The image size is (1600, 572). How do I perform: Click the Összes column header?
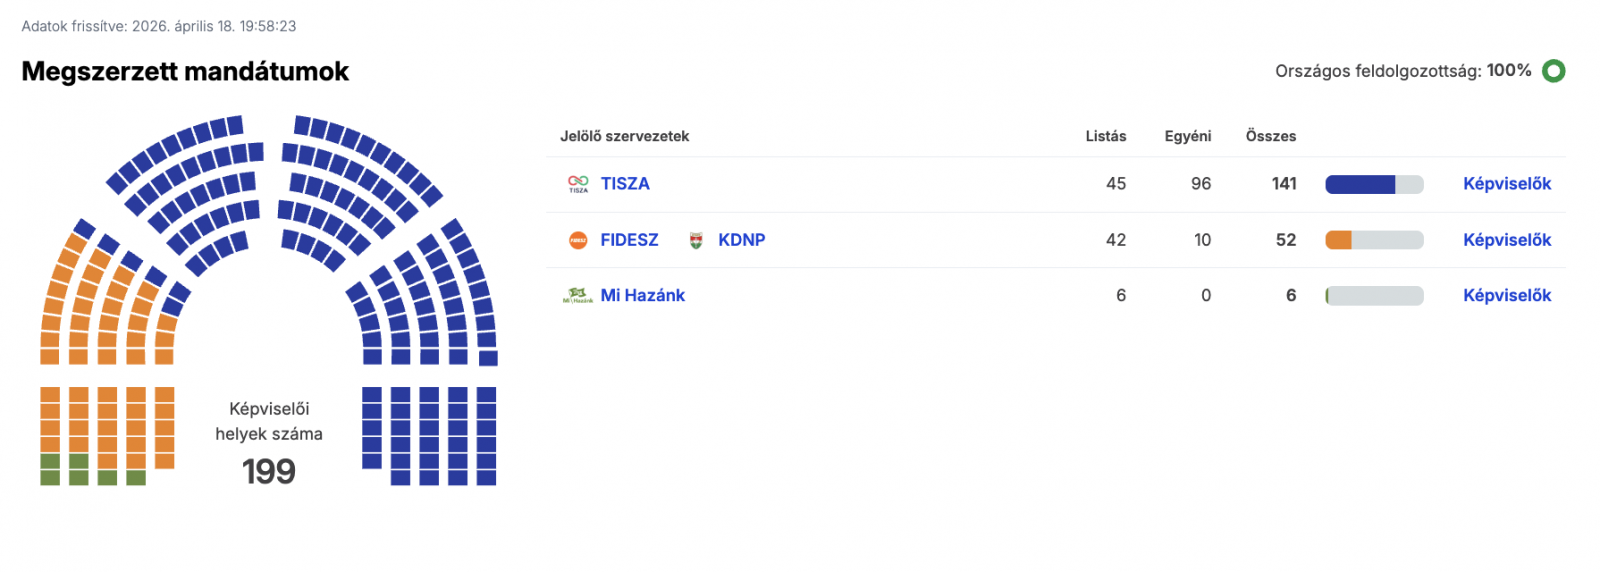coord(1270,136)
